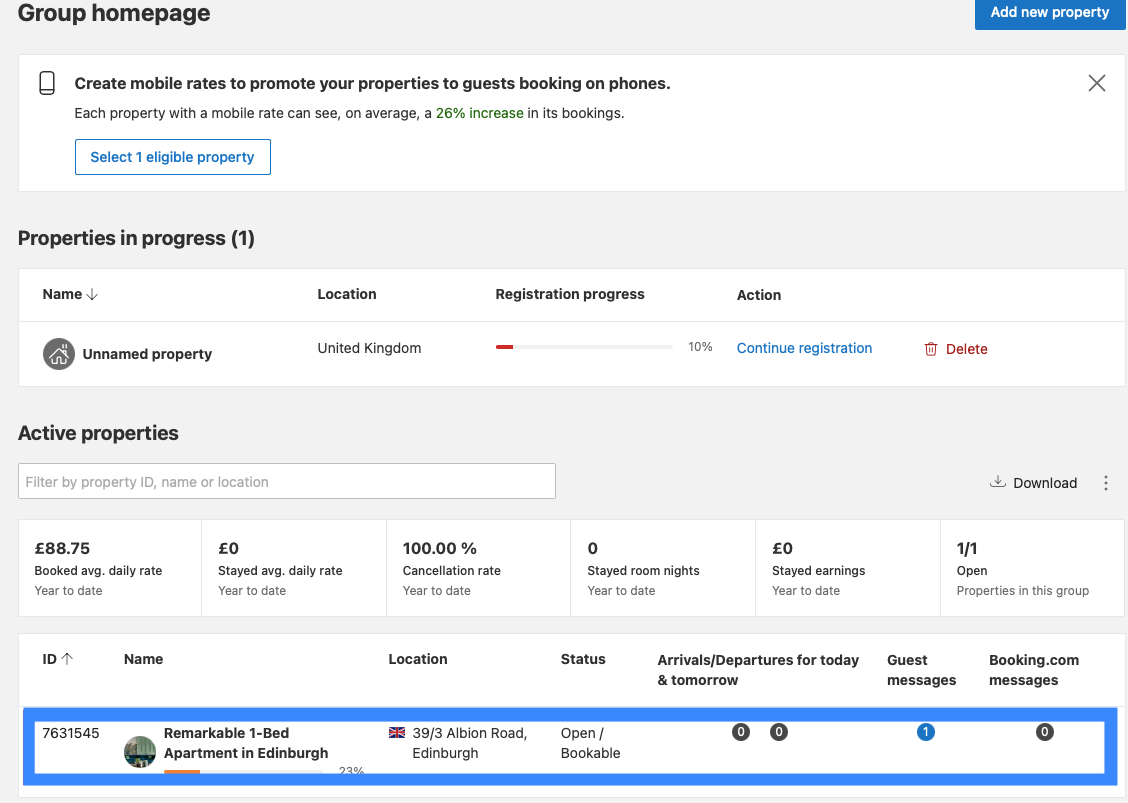Click the Unnamed property placeholder house icon
This screenshot has height=803, width=1128.
(58, 353)
